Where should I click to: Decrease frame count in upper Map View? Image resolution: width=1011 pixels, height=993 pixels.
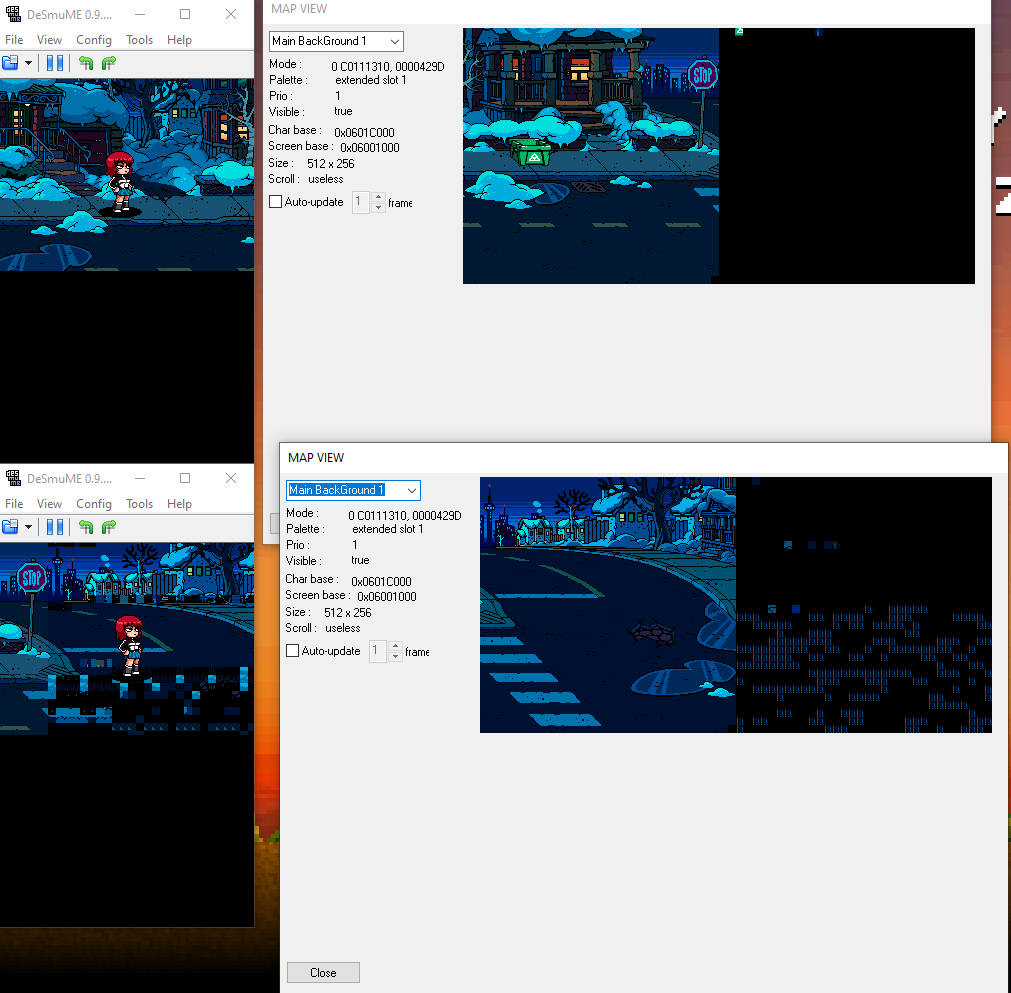378,208
